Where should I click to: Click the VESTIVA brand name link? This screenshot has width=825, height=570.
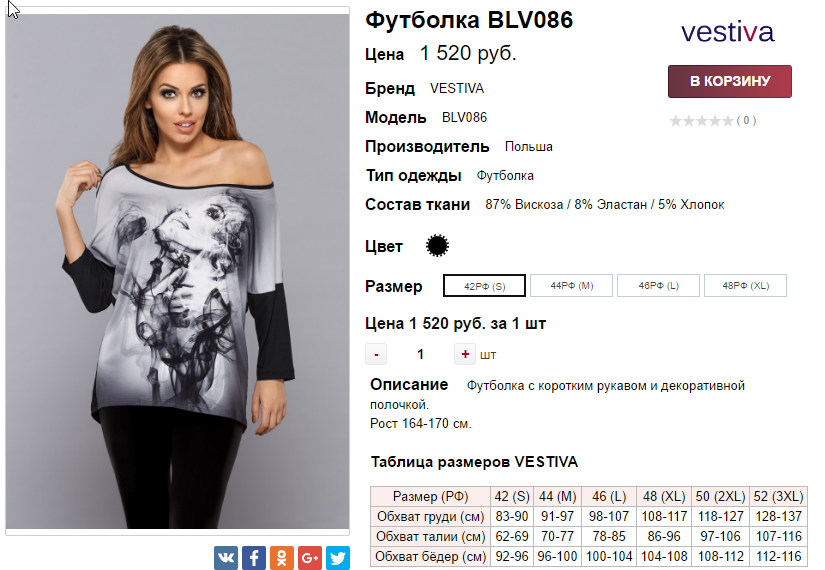457,88
